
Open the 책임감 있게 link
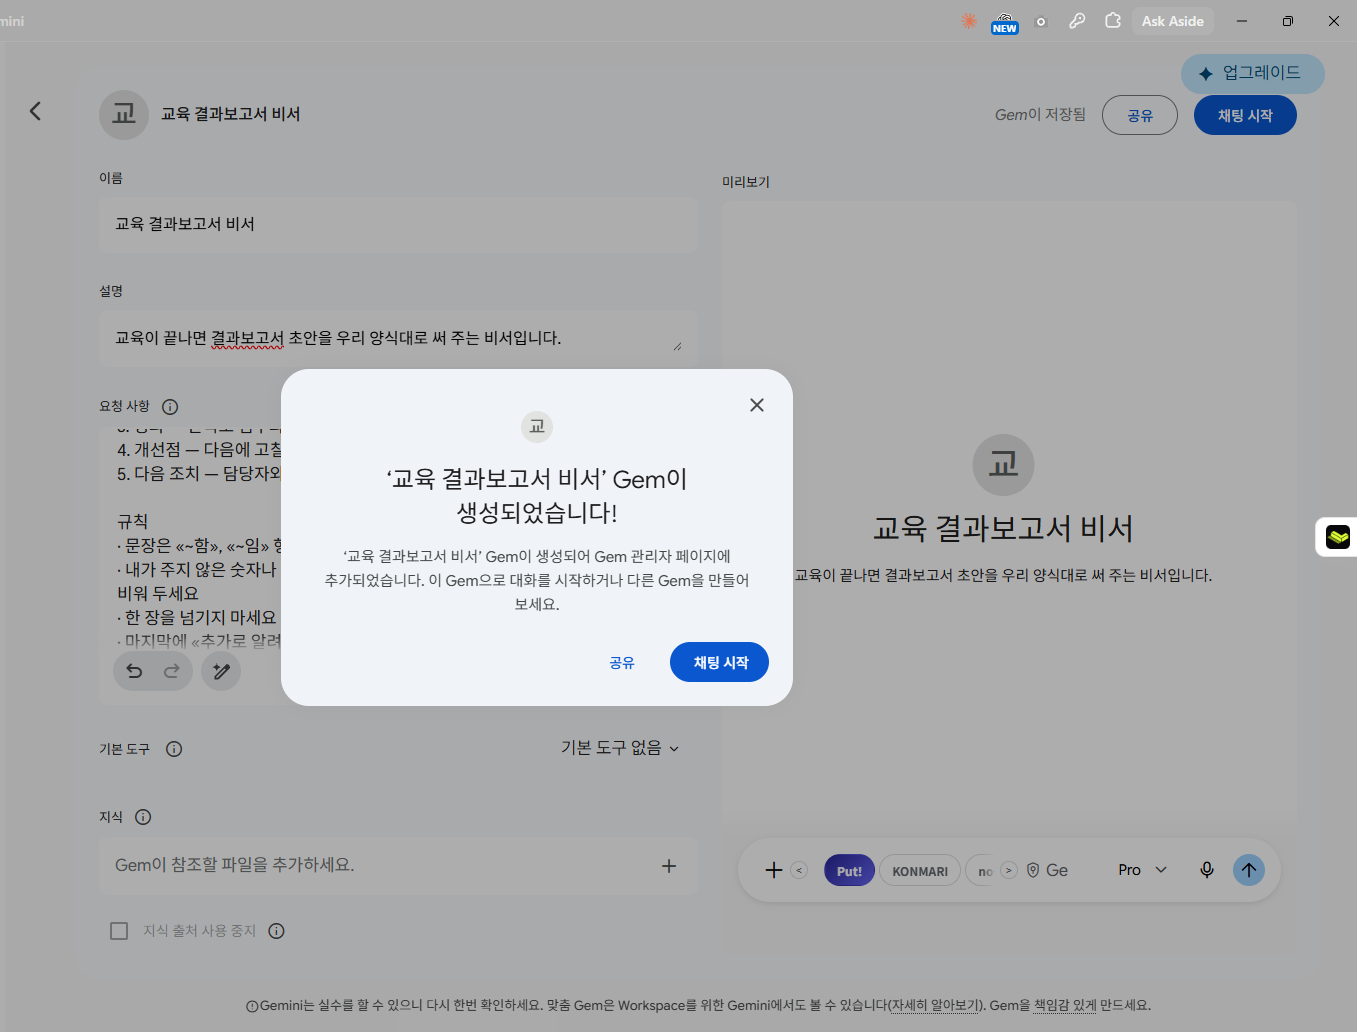(x=1064, y=1005)
